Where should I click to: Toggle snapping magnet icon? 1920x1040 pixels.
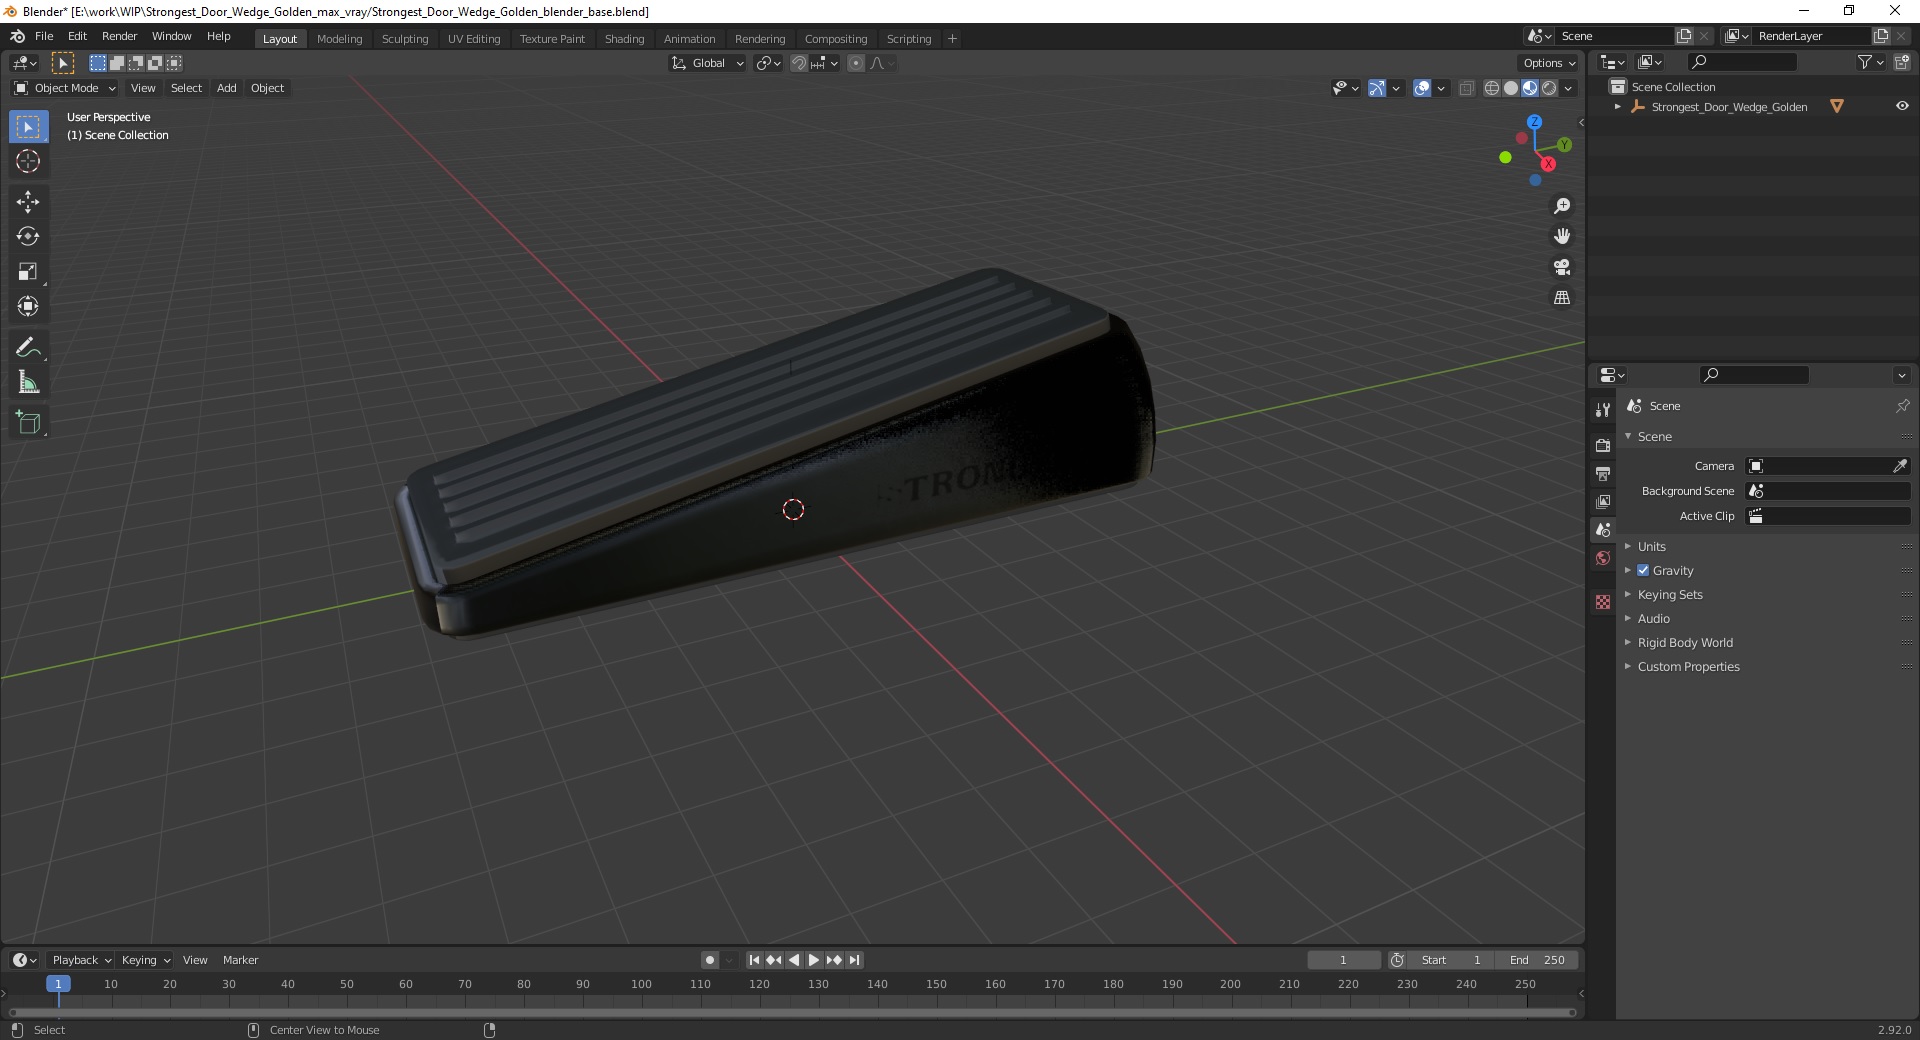(x=799, y=63)
